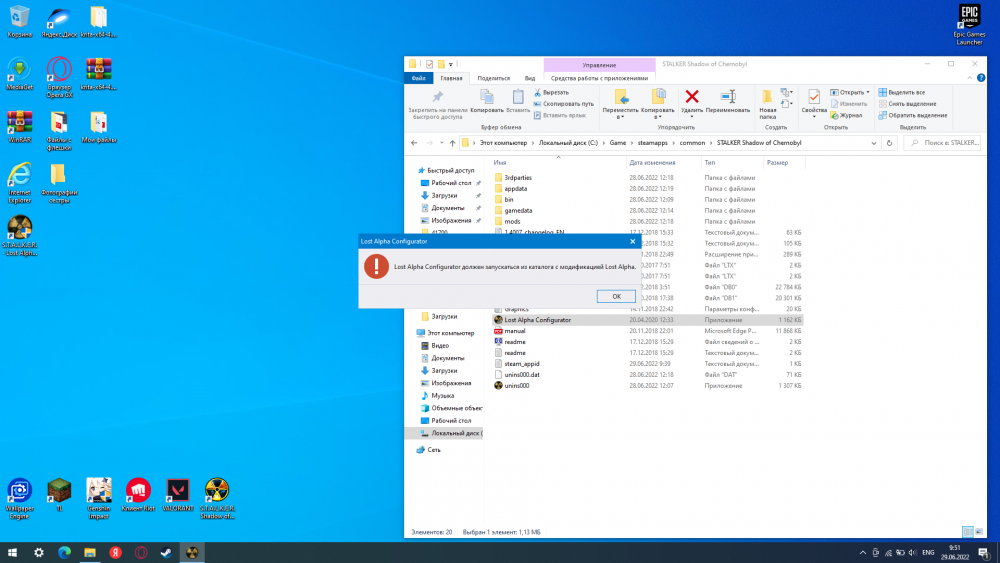This screenshot has width=1000, height=563.
Task: Expand the Move to dropdown in the ribbon
Action: pyautogui.click(x=620, y=115)
